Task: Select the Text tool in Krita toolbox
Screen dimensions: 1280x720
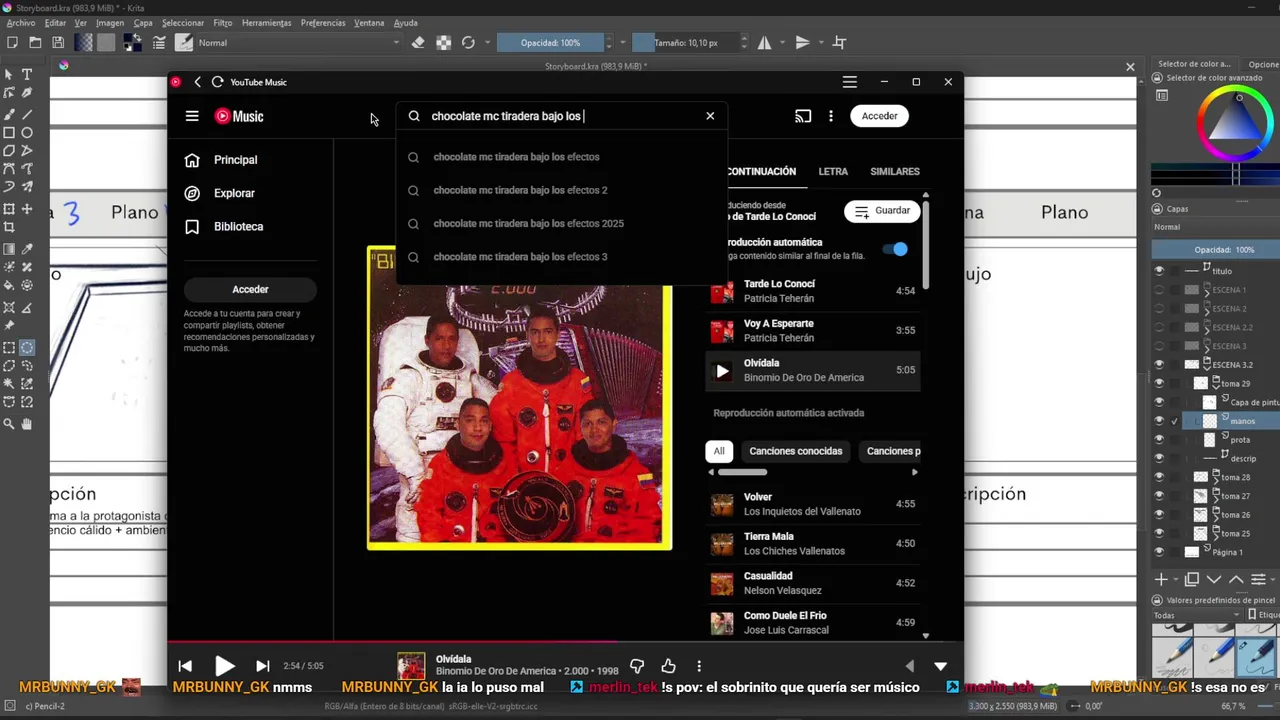Action: point(27,74)
